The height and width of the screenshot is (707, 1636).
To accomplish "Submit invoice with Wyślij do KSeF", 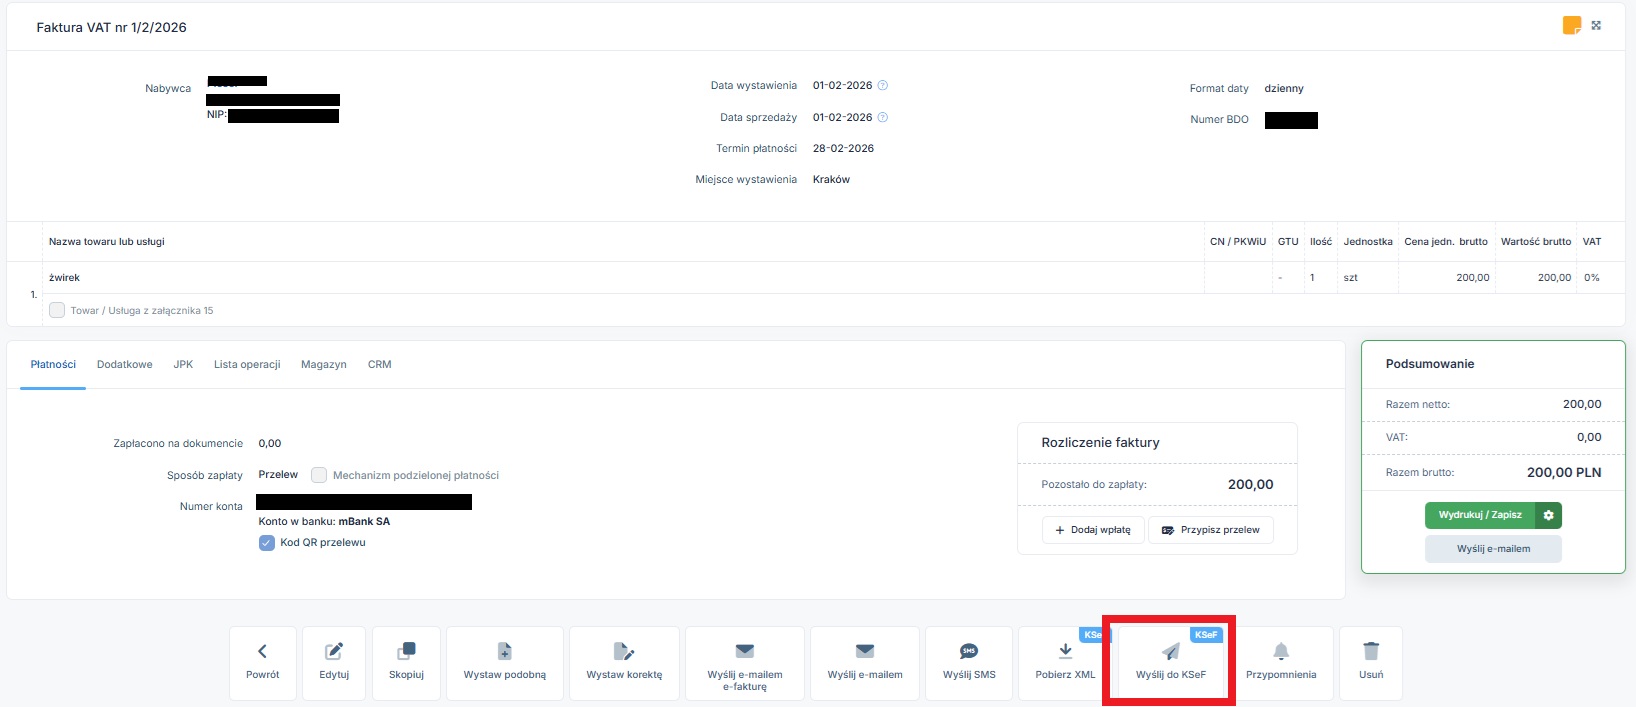I will click(1170, 652).
